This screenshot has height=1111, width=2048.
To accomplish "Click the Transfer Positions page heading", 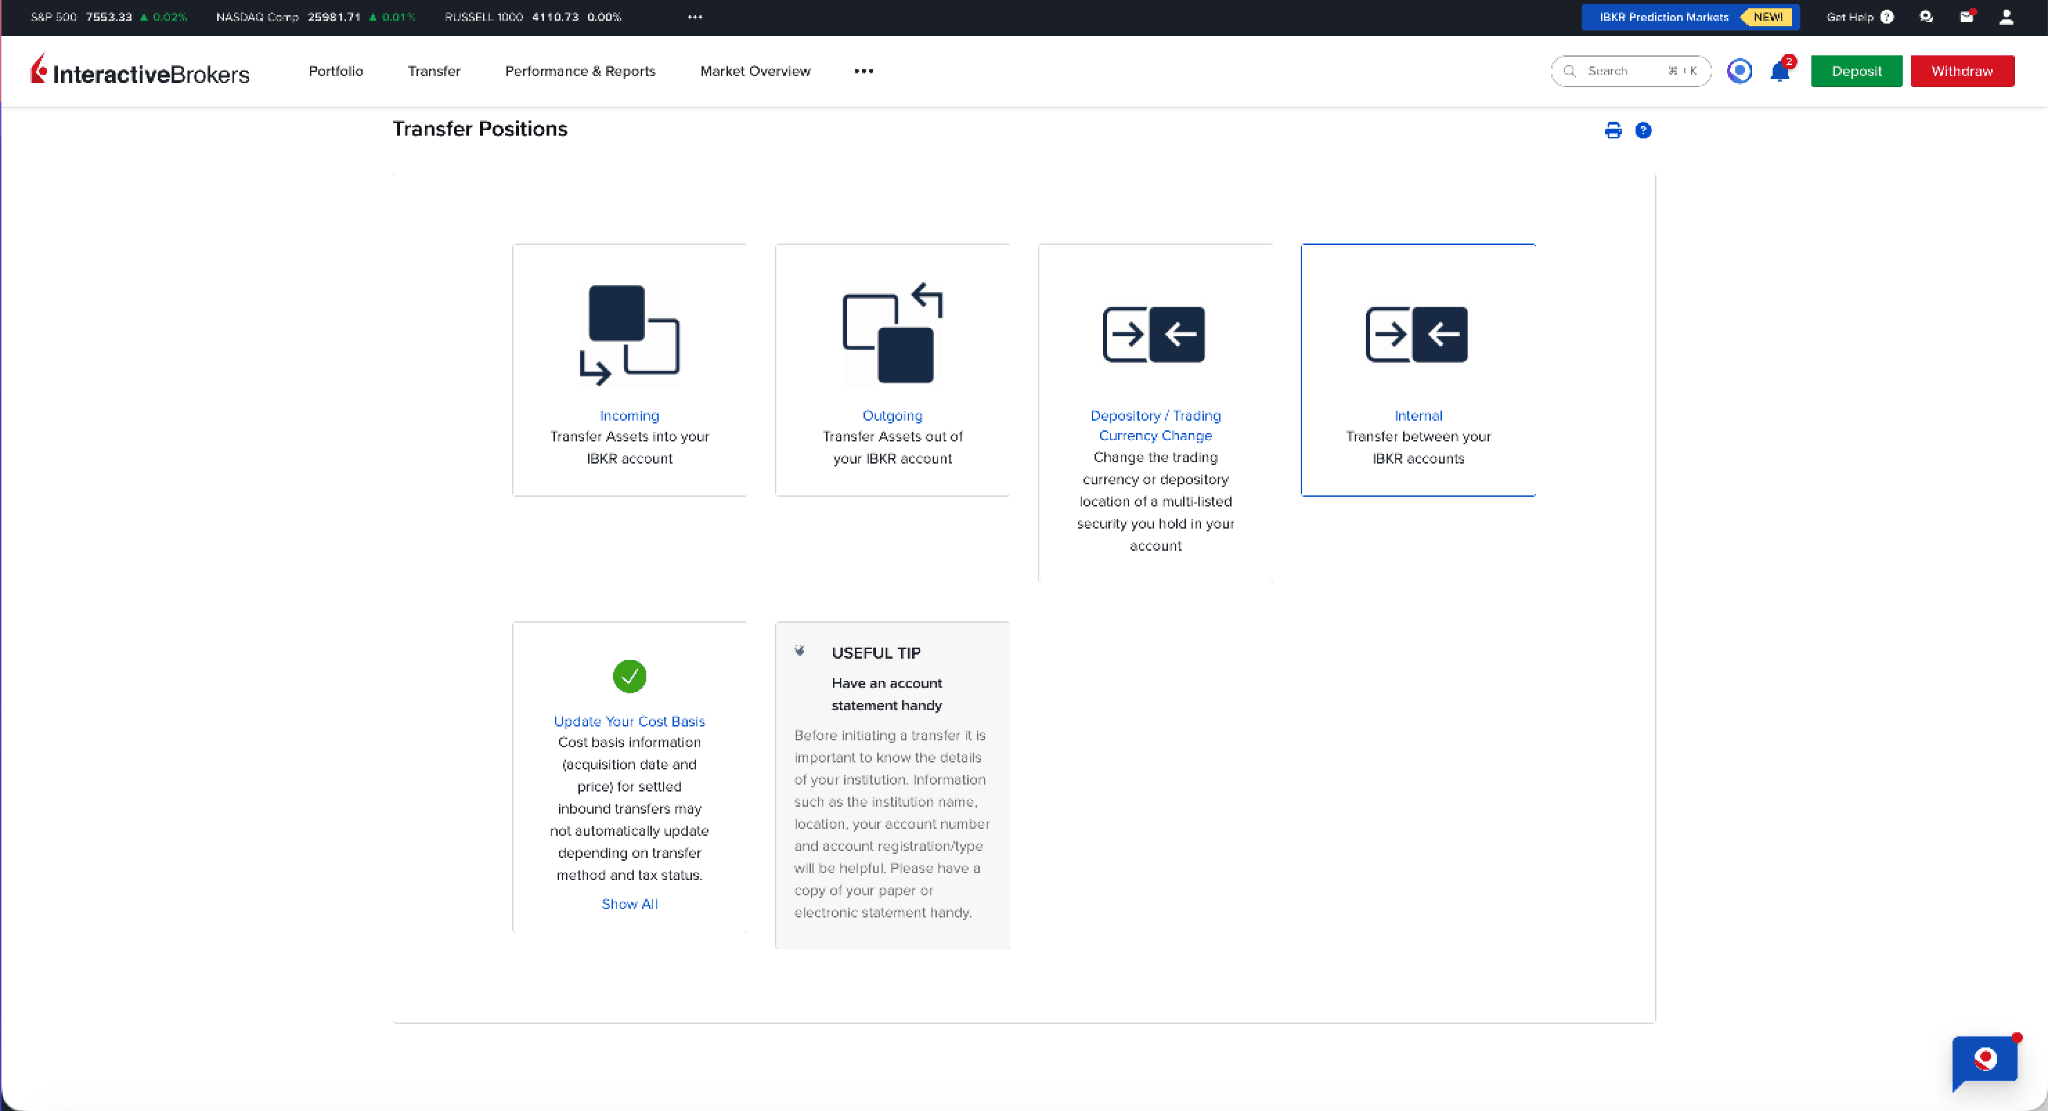I will coord(480,129).
